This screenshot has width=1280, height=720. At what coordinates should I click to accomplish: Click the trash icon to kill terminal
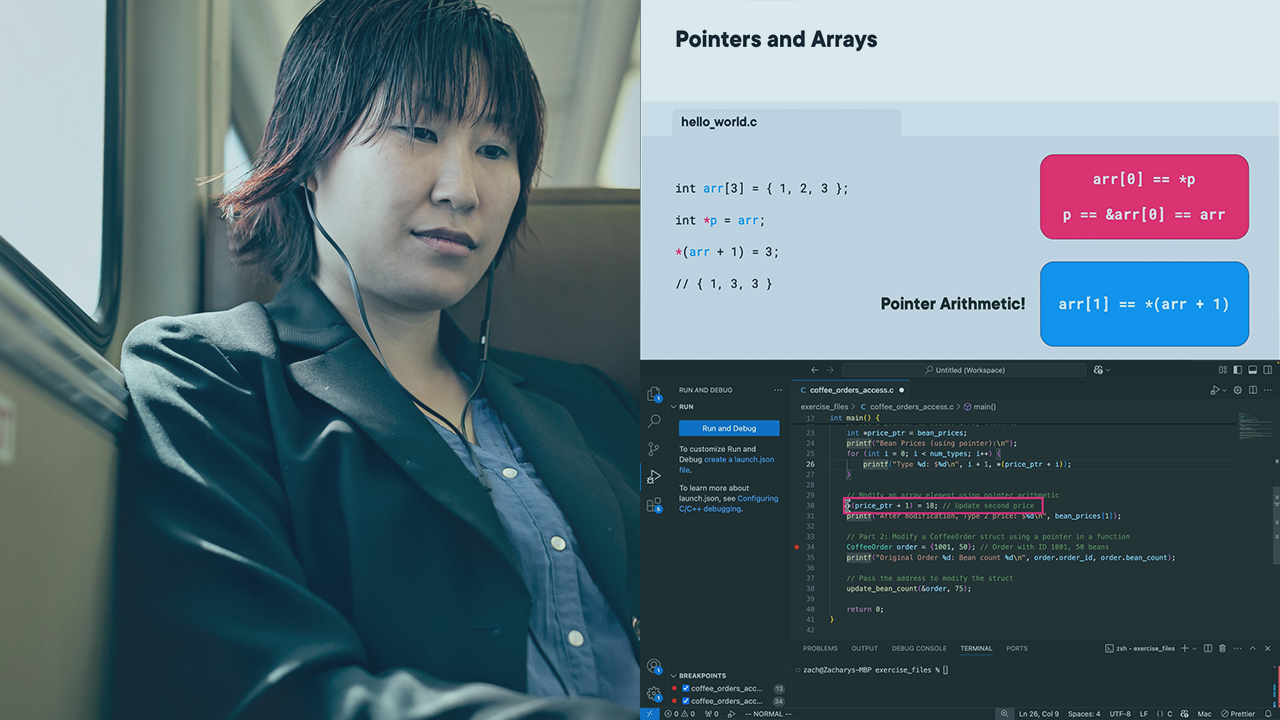tap(1222, 648)
